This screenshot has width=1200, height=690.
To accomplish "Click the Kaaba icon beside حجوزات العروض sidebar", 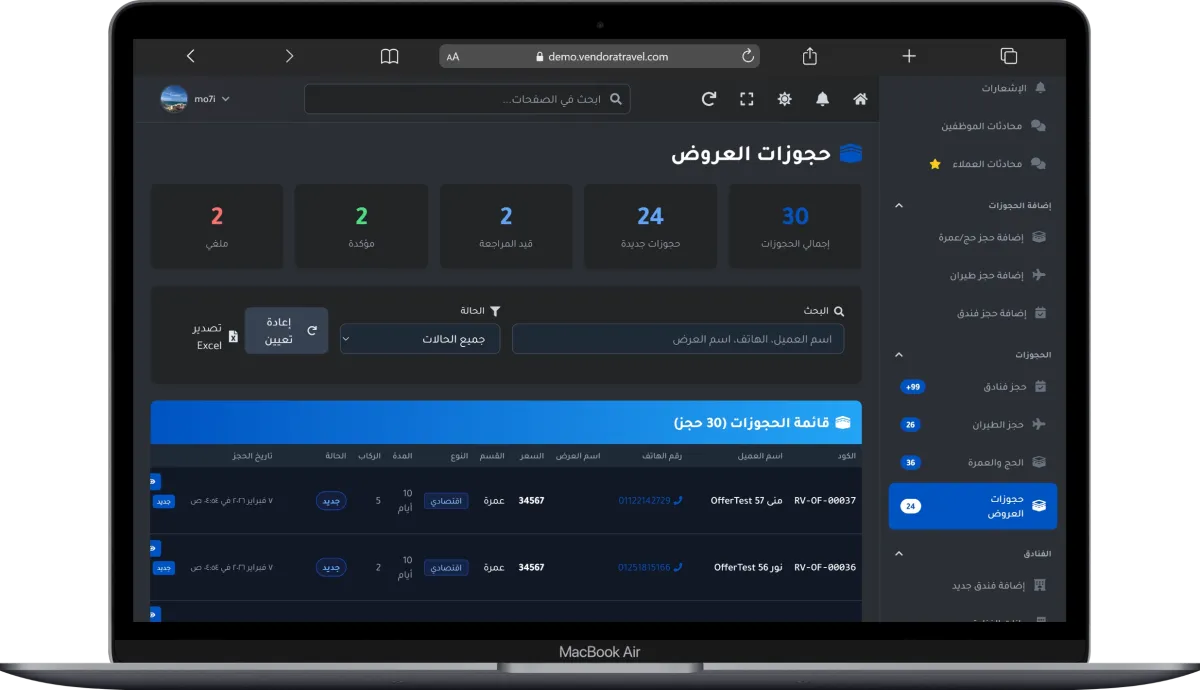I will 1040,506.
